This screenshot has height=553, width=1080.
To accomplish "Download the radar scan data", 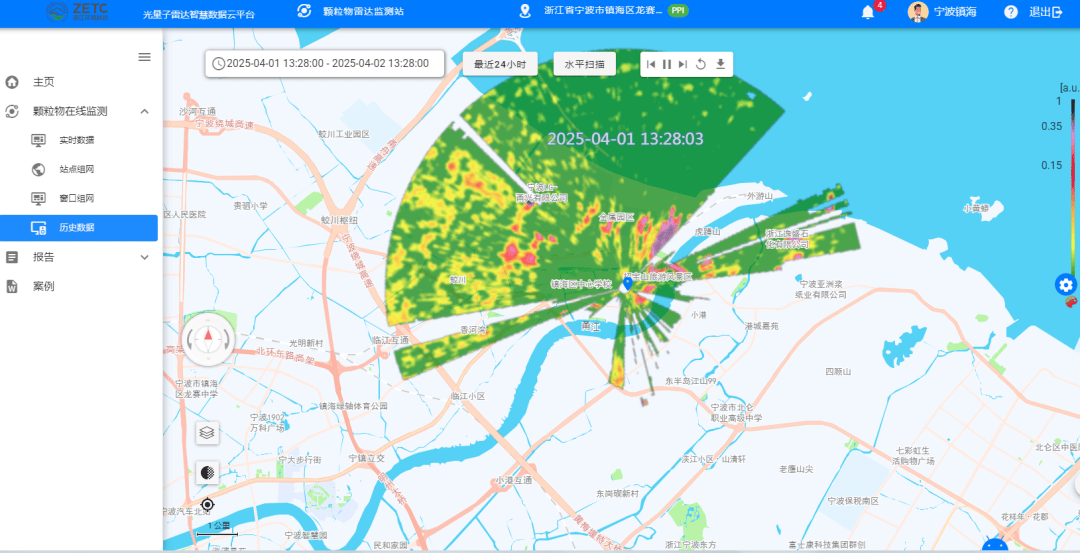I will (x=720, y=64).
